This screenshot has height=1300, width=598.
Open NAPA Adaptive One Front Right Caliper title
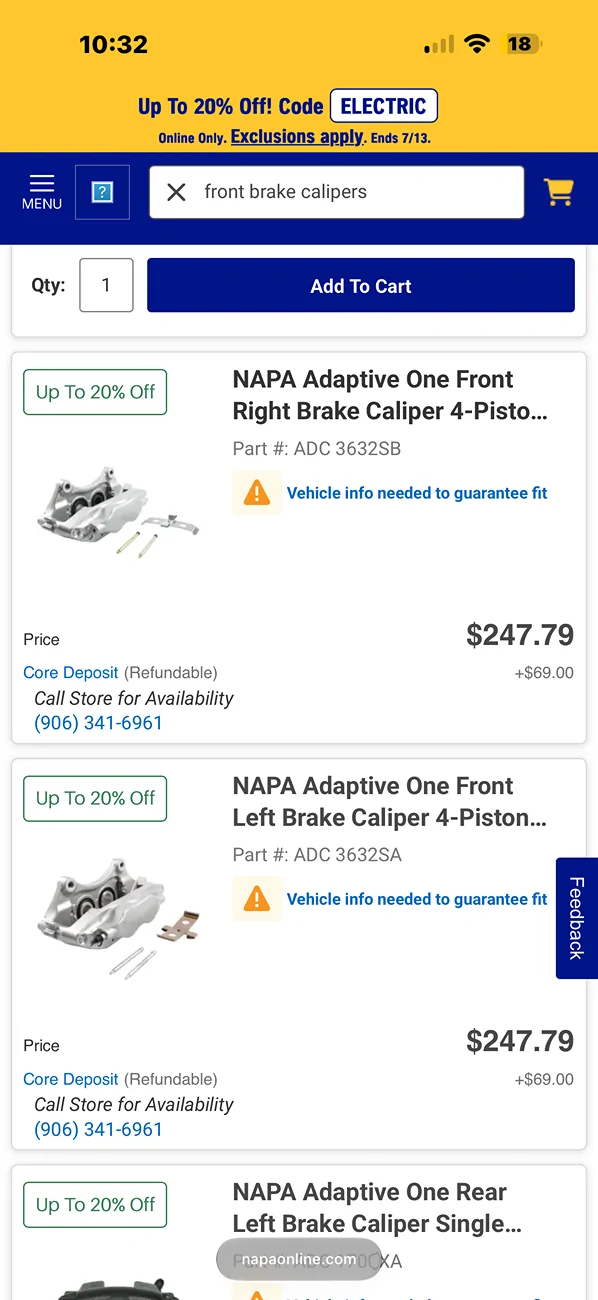[x=390, y=395]
